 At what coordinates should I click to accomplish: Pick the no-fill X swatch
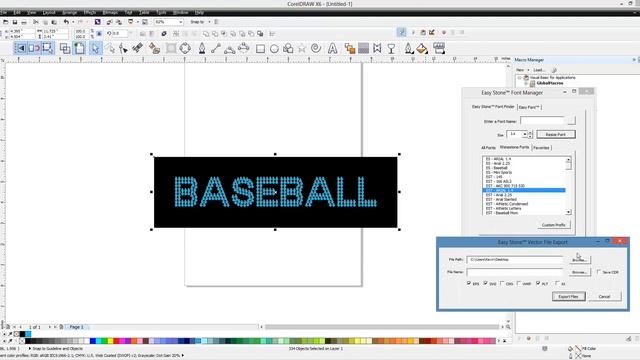click(22, 341)
